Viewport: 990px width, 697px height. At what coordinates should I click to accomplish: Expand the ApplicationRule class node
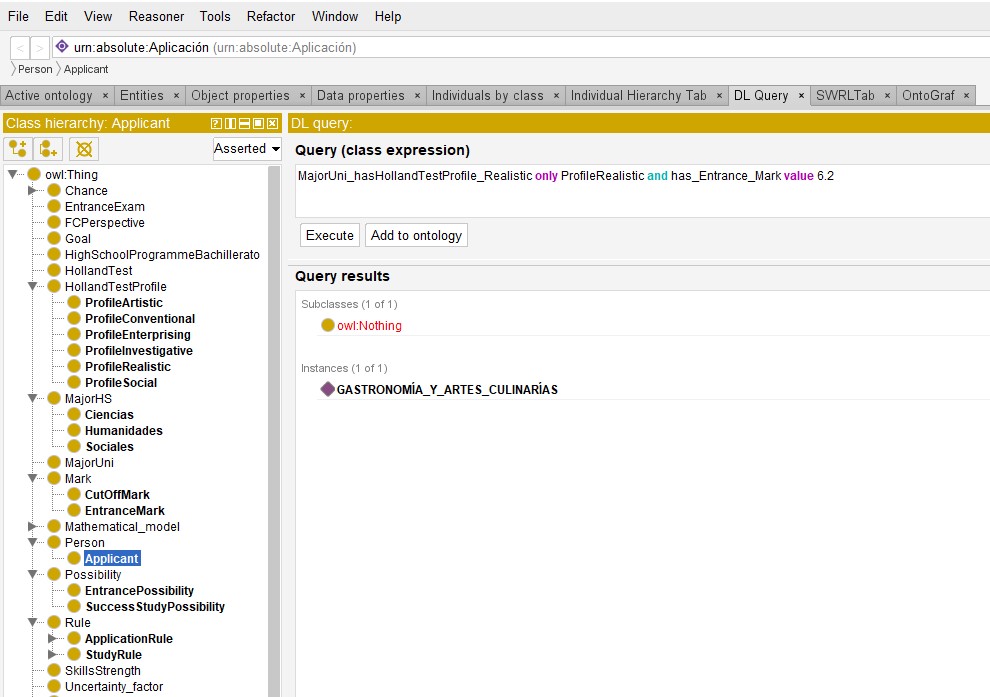[53, 639]
